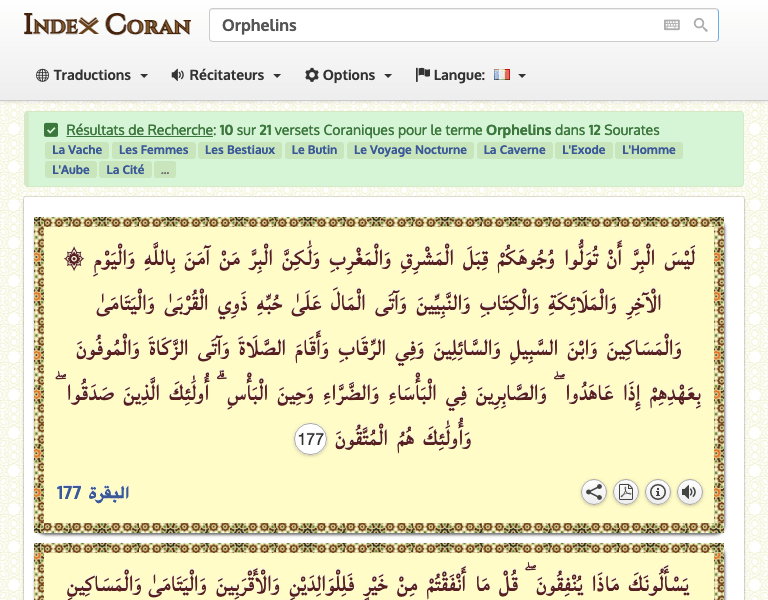Click the Index Coran logo
Screen dimensions: 768x600
coord(107,24)
